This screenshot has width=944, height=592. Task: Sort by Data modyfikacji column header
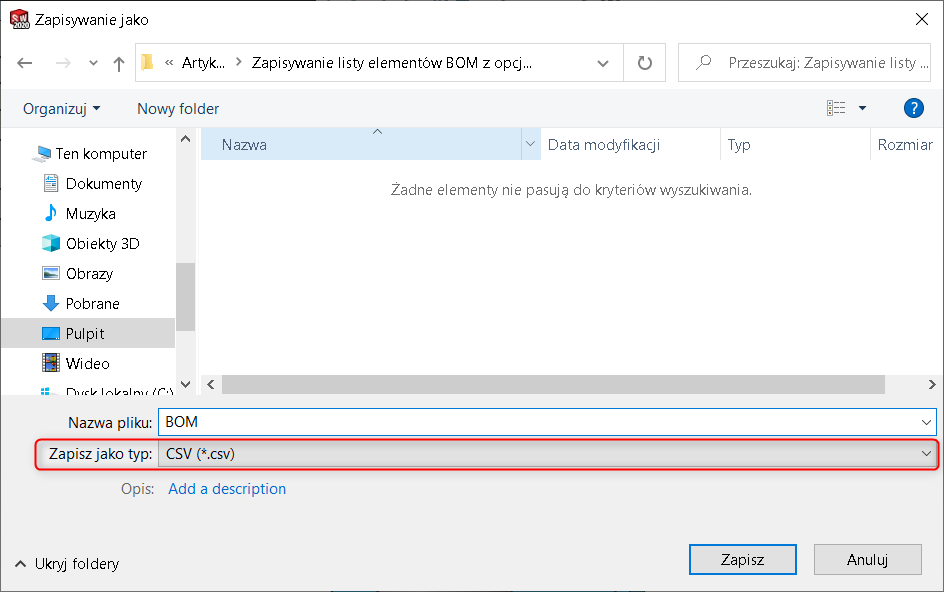pos(604,145)
